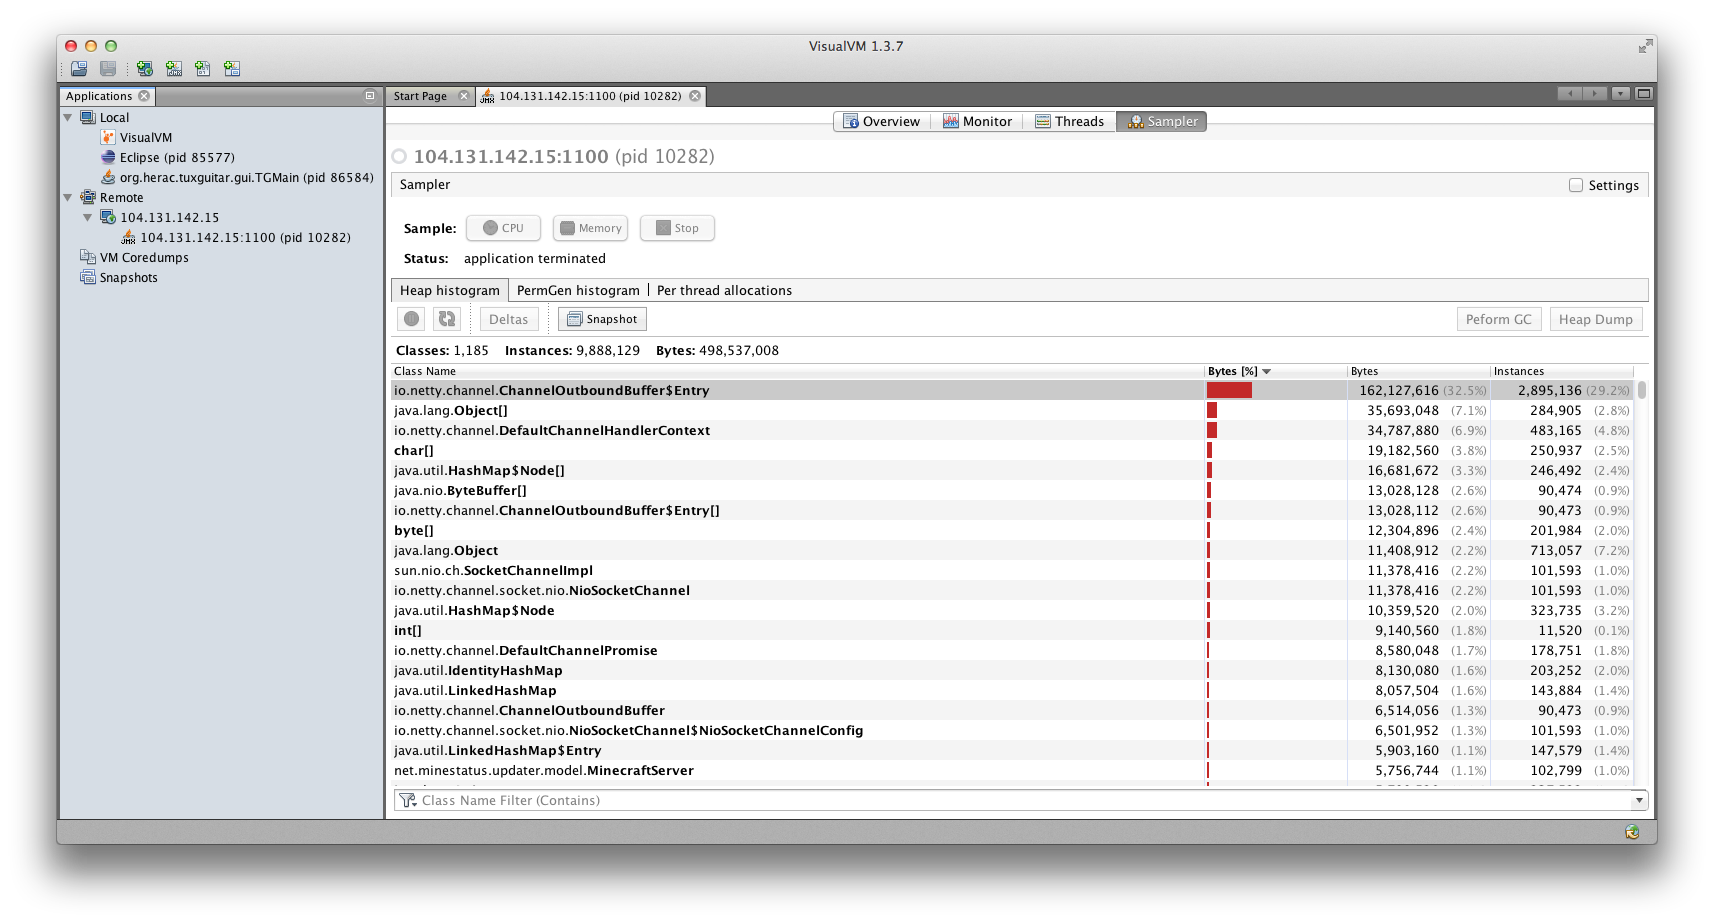Open the PermGen histogram tab
Viewport: 1714px width, 923px height.
578,290
